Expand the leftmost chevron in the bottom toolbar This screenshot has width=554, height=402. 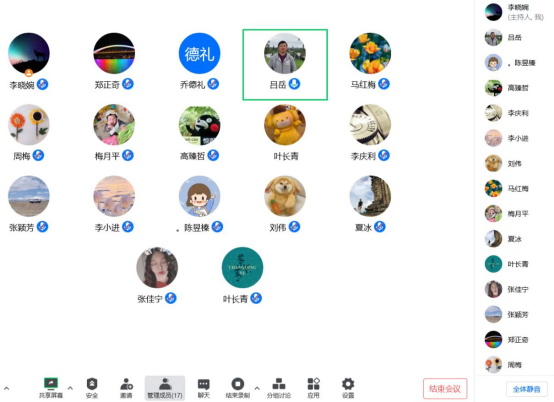tap(7, 389)
